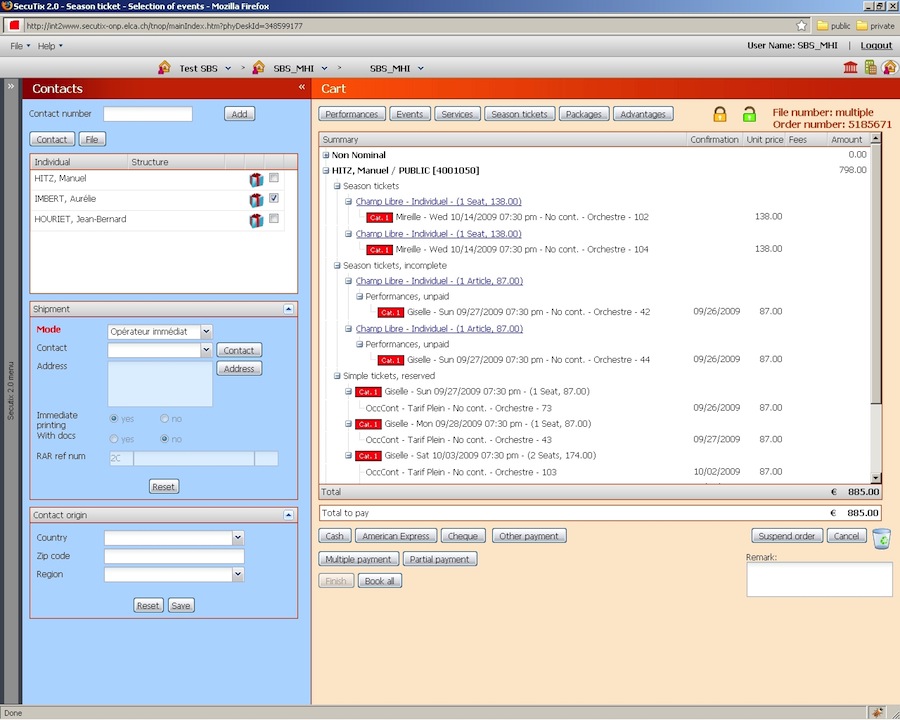Click the red stop icon in address bar
The height and width of the screenshot is (720, 900).
click(x=14, y=25)
